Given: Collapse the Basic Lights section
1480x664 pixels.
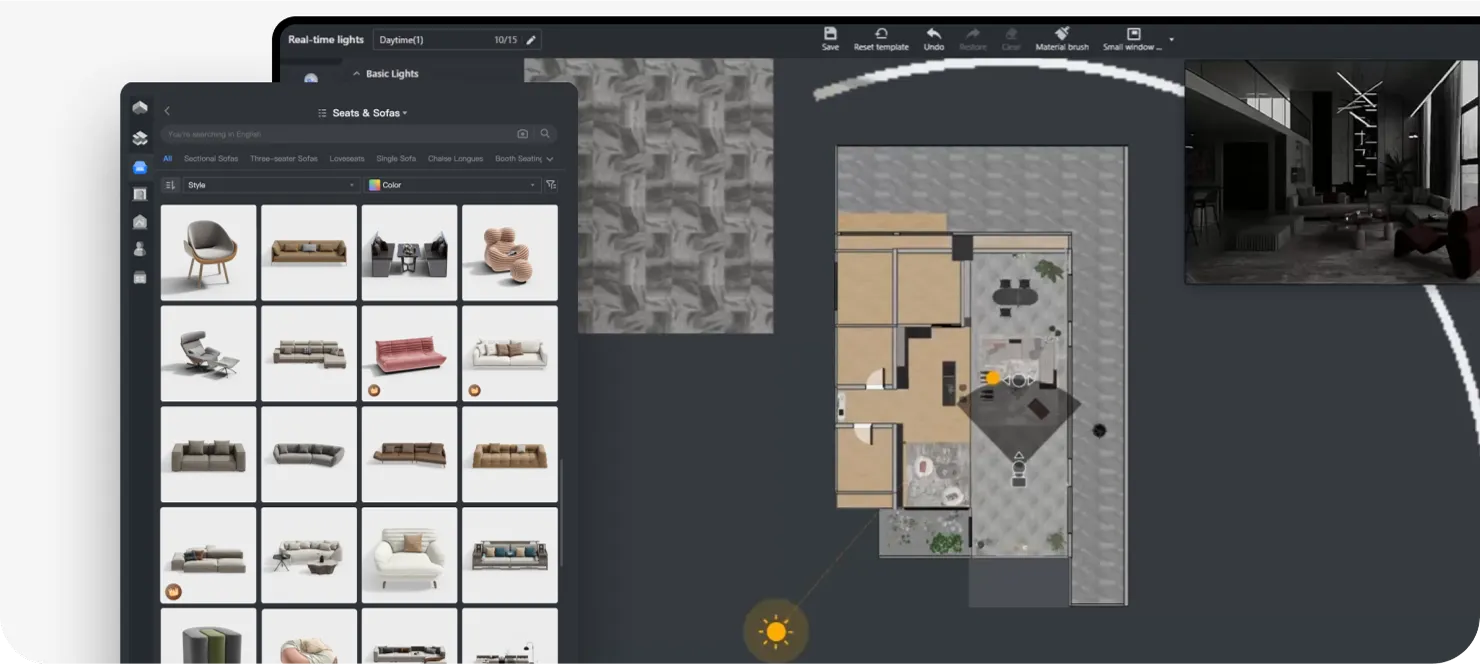Looking at the screenshot, I should [356, 74].
